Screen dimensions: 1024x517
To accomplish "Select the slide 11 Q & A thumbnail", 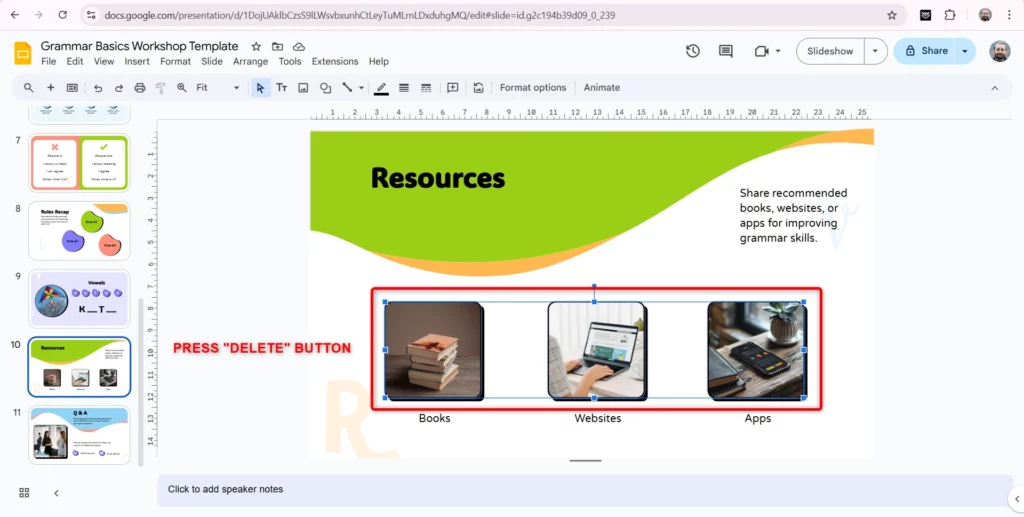I will coord(80,435).
